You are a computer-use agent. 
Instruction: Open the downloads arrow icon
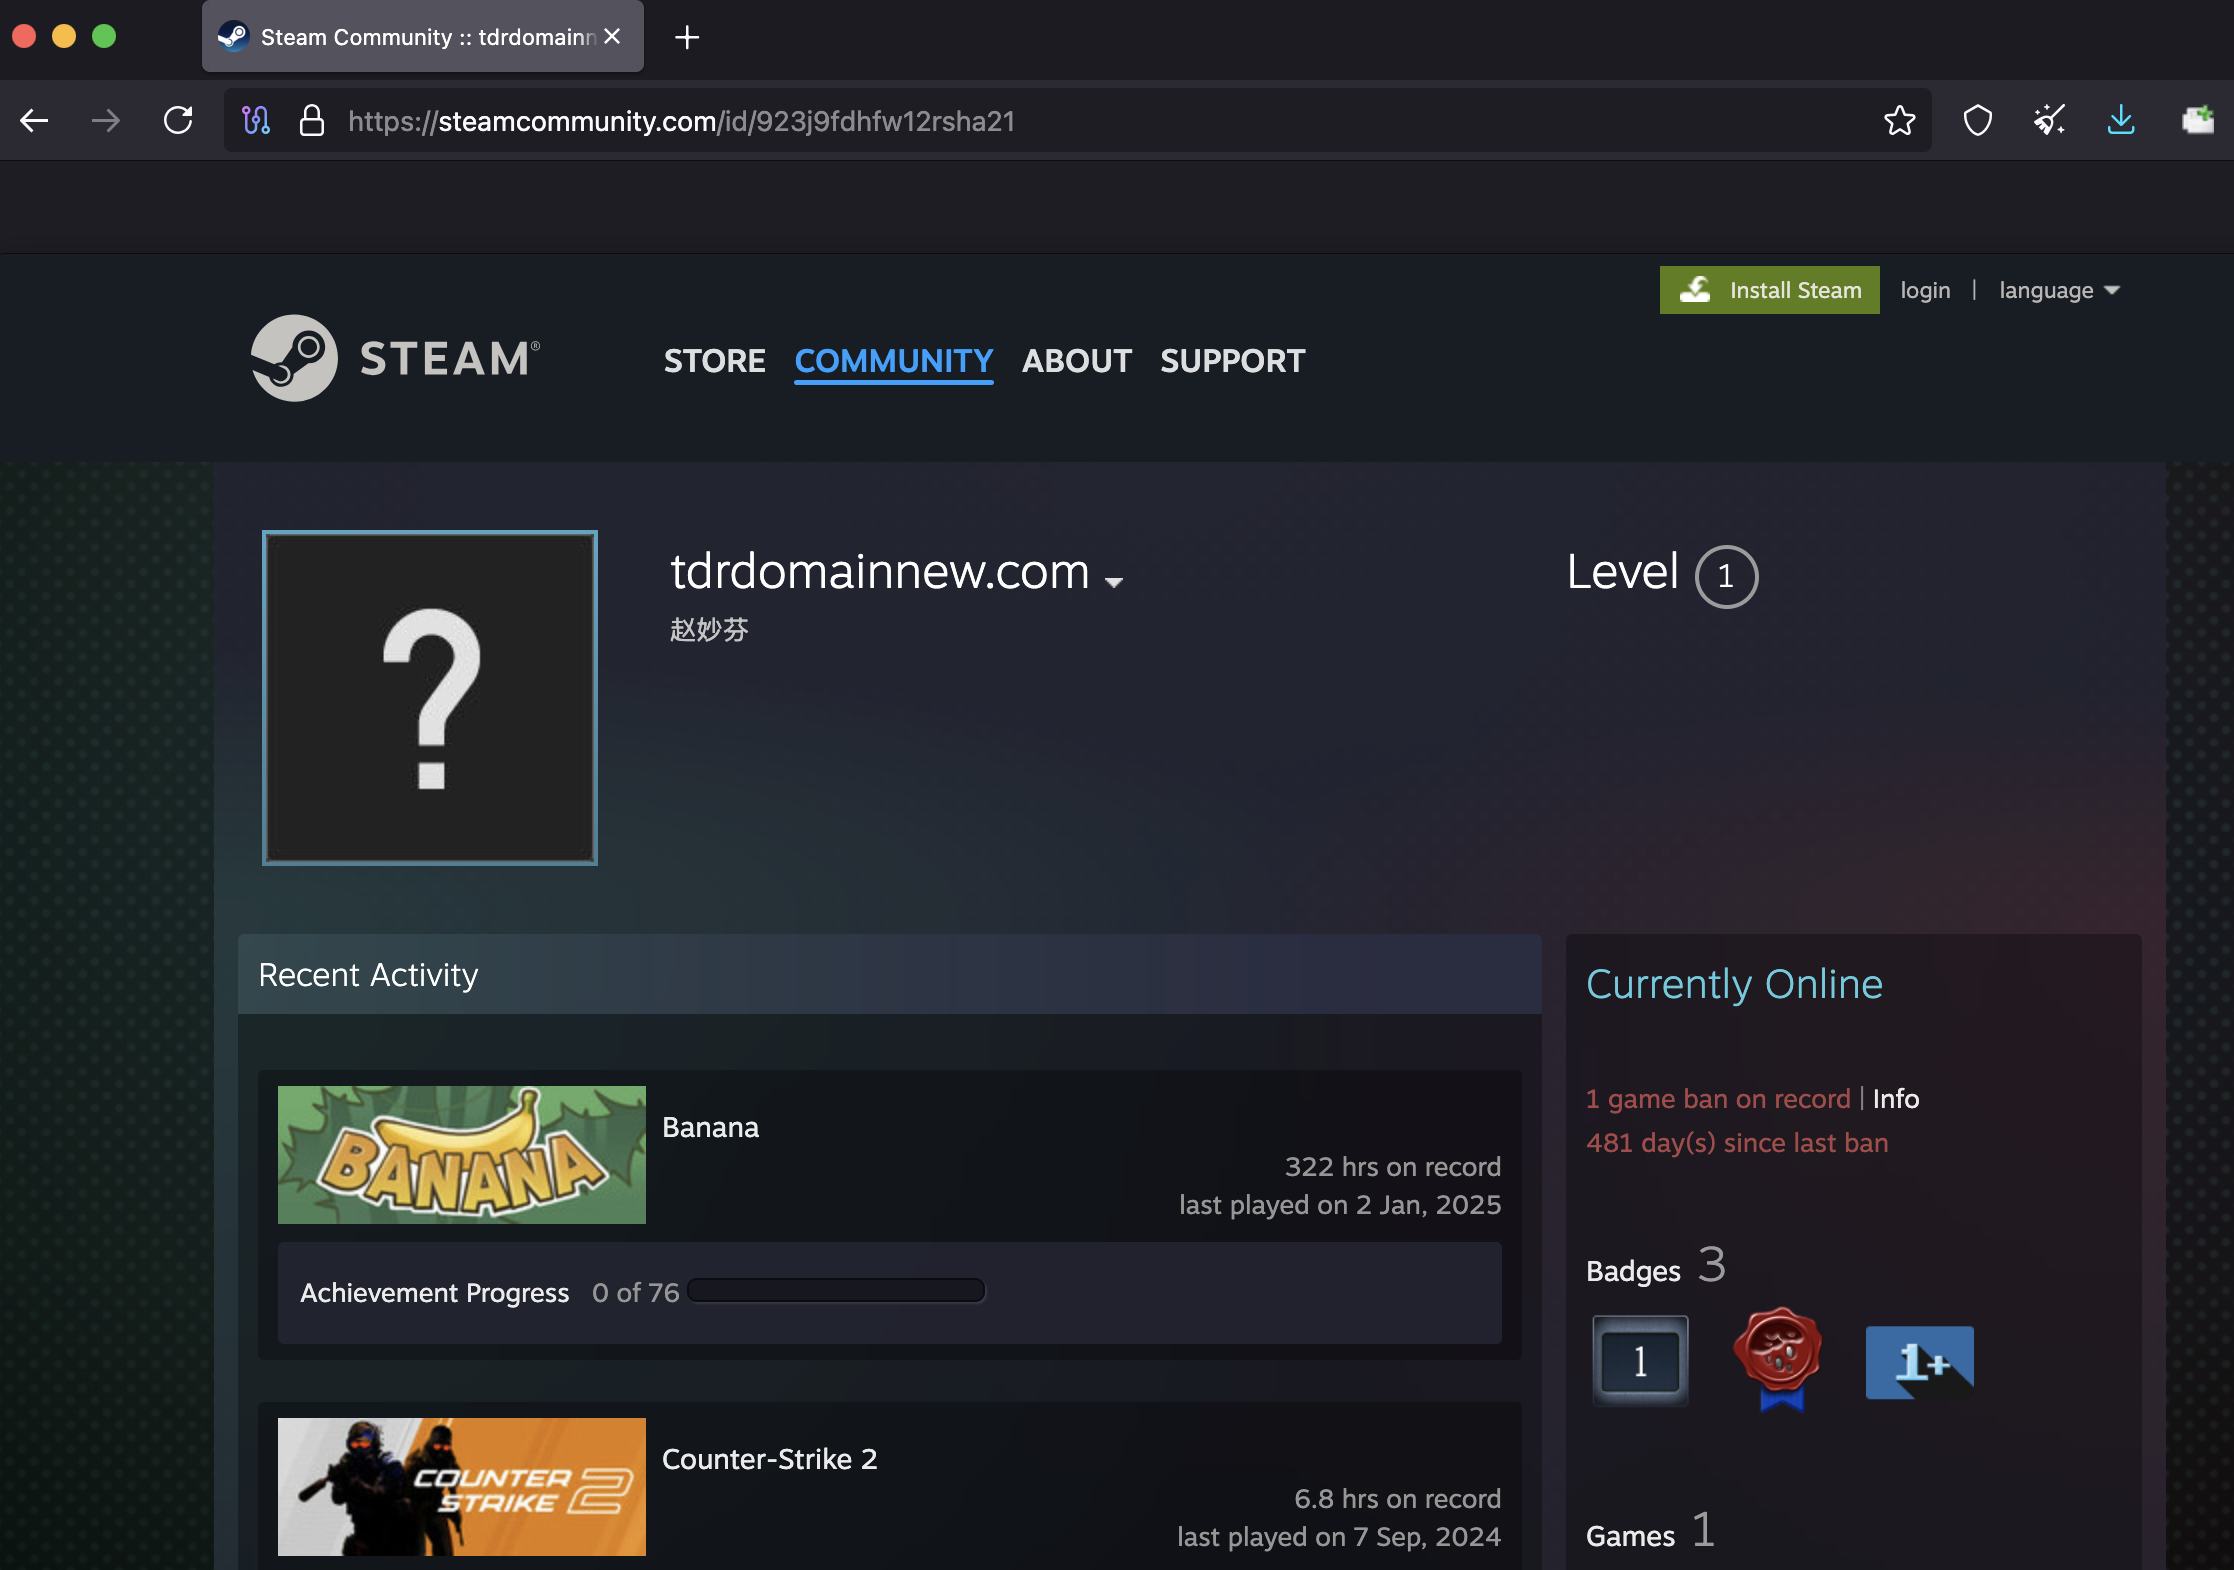(x=2120, y=121)
